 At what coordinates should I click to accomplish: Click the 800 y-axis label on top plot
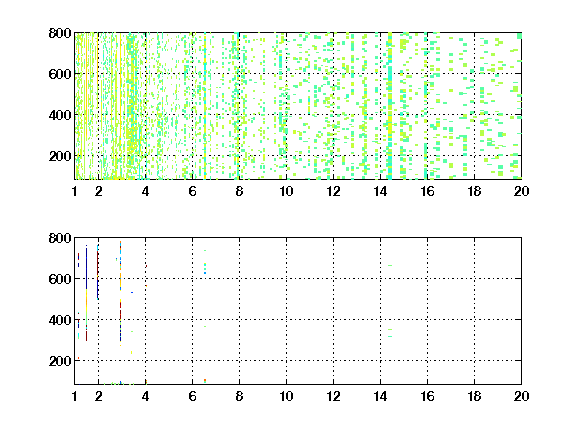click(x=60, y=33)
